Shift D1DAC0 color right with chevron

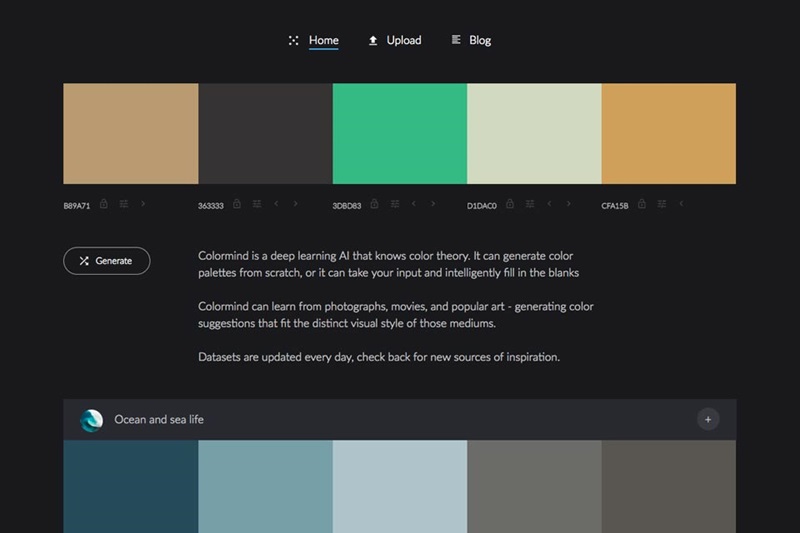(x=569, y=204)
